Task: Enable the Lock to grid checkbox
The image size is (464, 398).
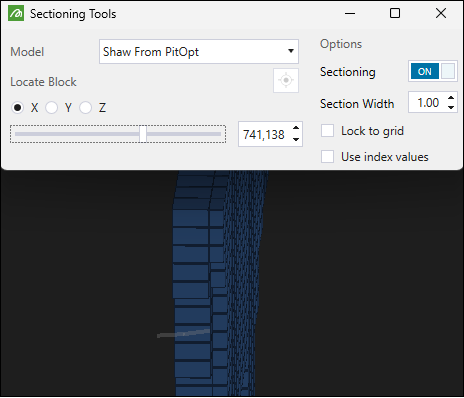Action: [327, 131]
